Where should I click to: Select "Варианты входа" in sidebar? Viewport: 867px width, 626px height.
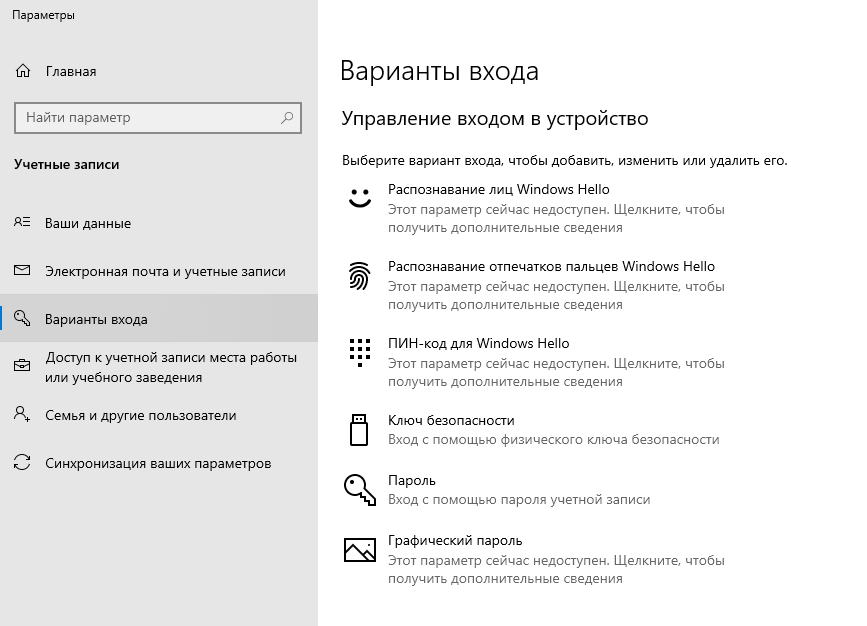pyautogui.click(x=159, y=319)
